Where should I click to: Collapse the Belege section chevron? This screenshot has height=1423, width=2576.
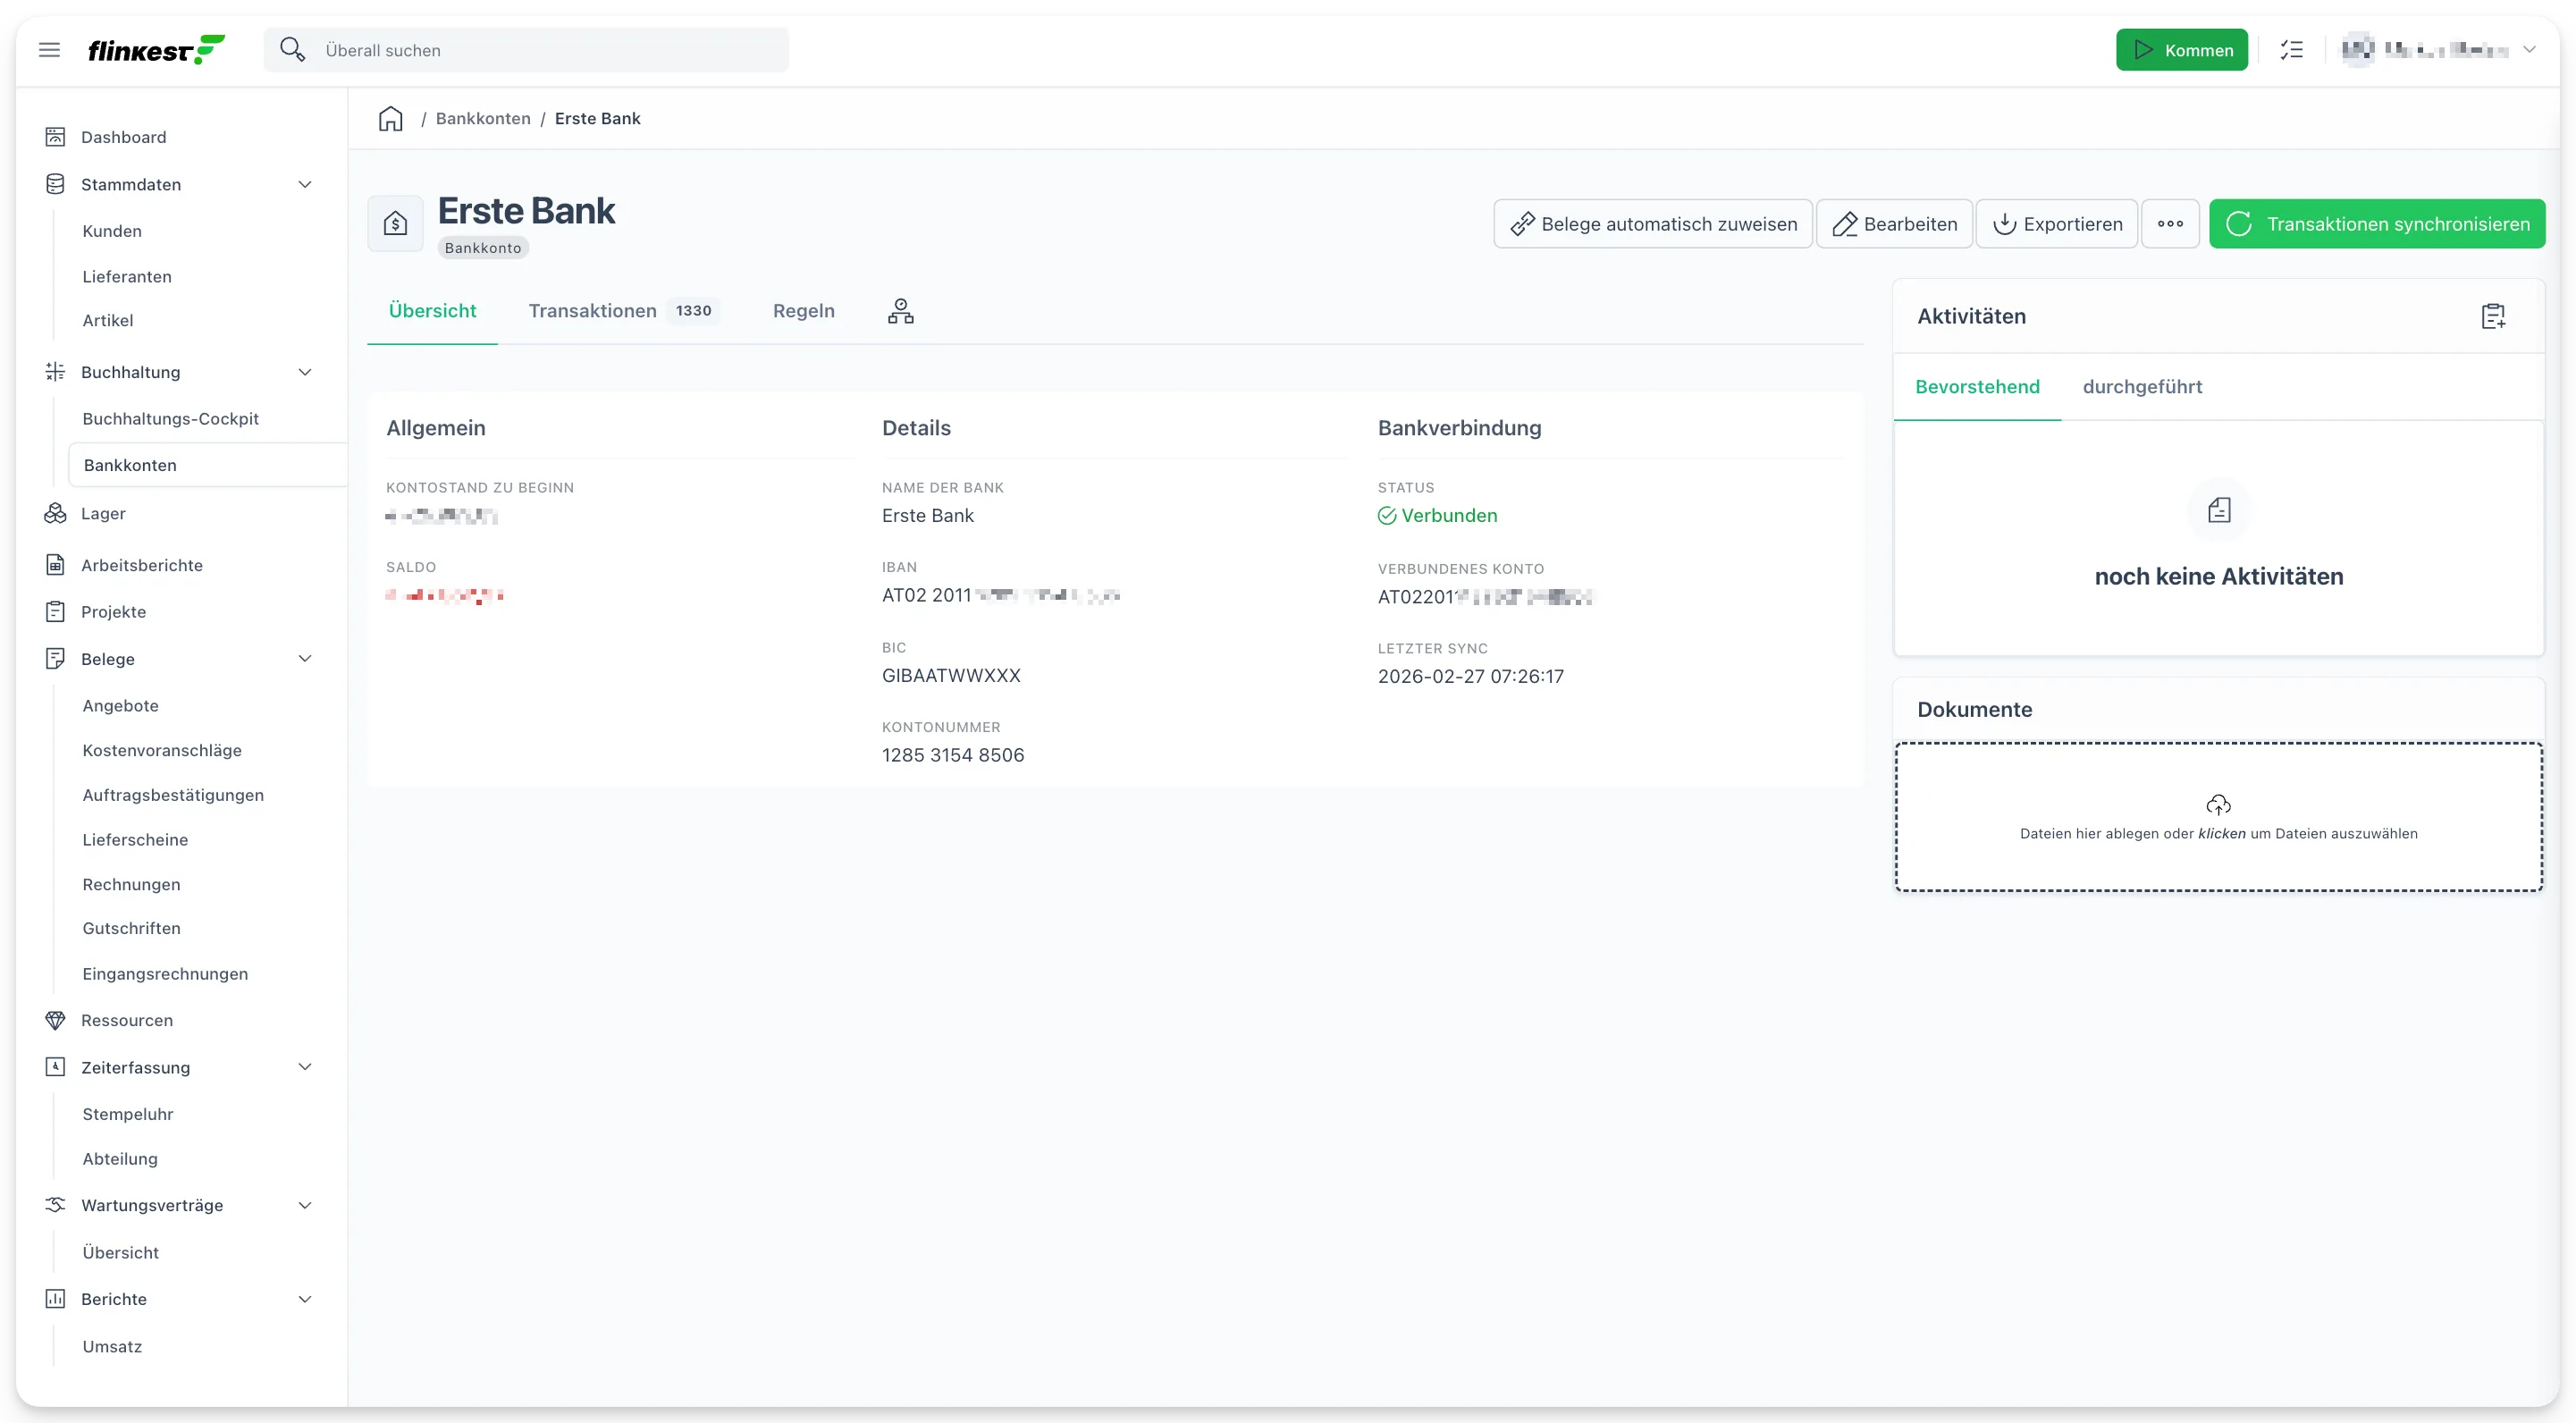(305, 659)
